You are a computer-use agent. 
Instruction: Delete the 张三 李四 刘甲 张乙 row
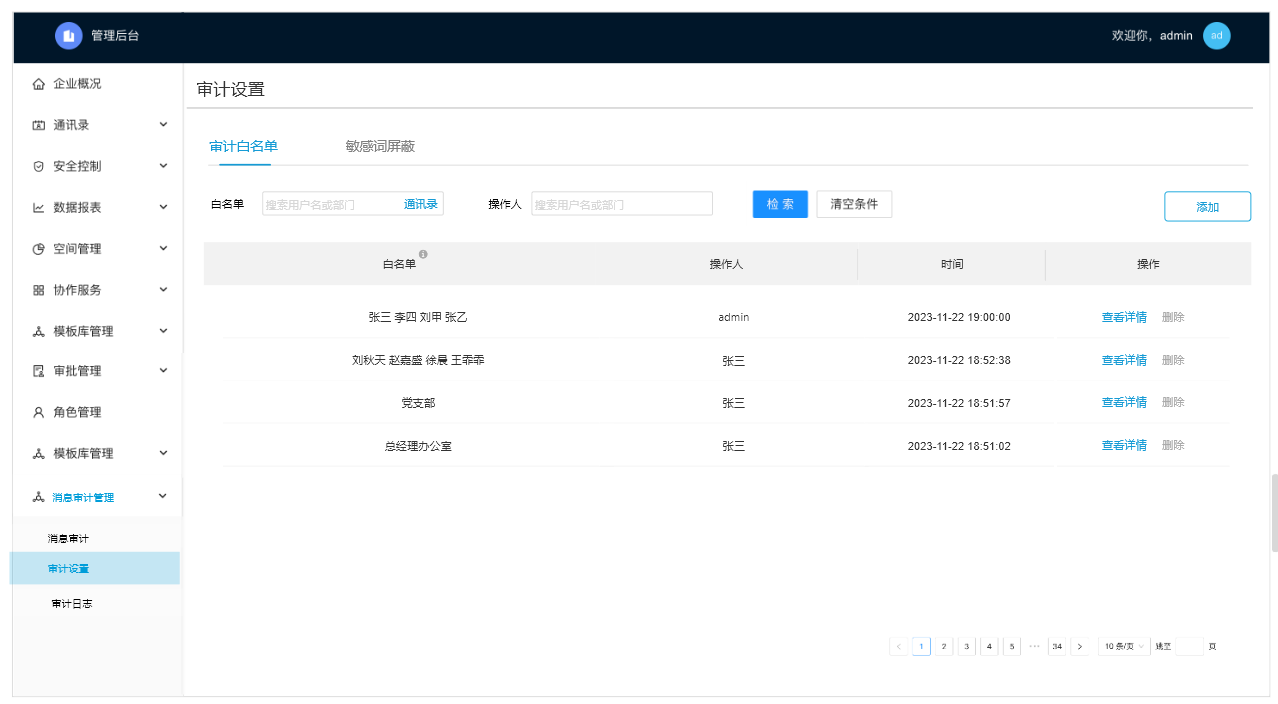point(1173,317)
